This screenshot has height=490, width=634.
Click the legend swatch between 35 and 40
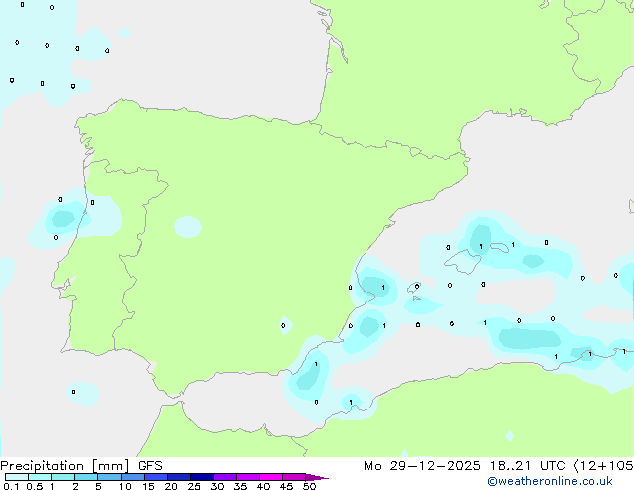coord(248,477)
